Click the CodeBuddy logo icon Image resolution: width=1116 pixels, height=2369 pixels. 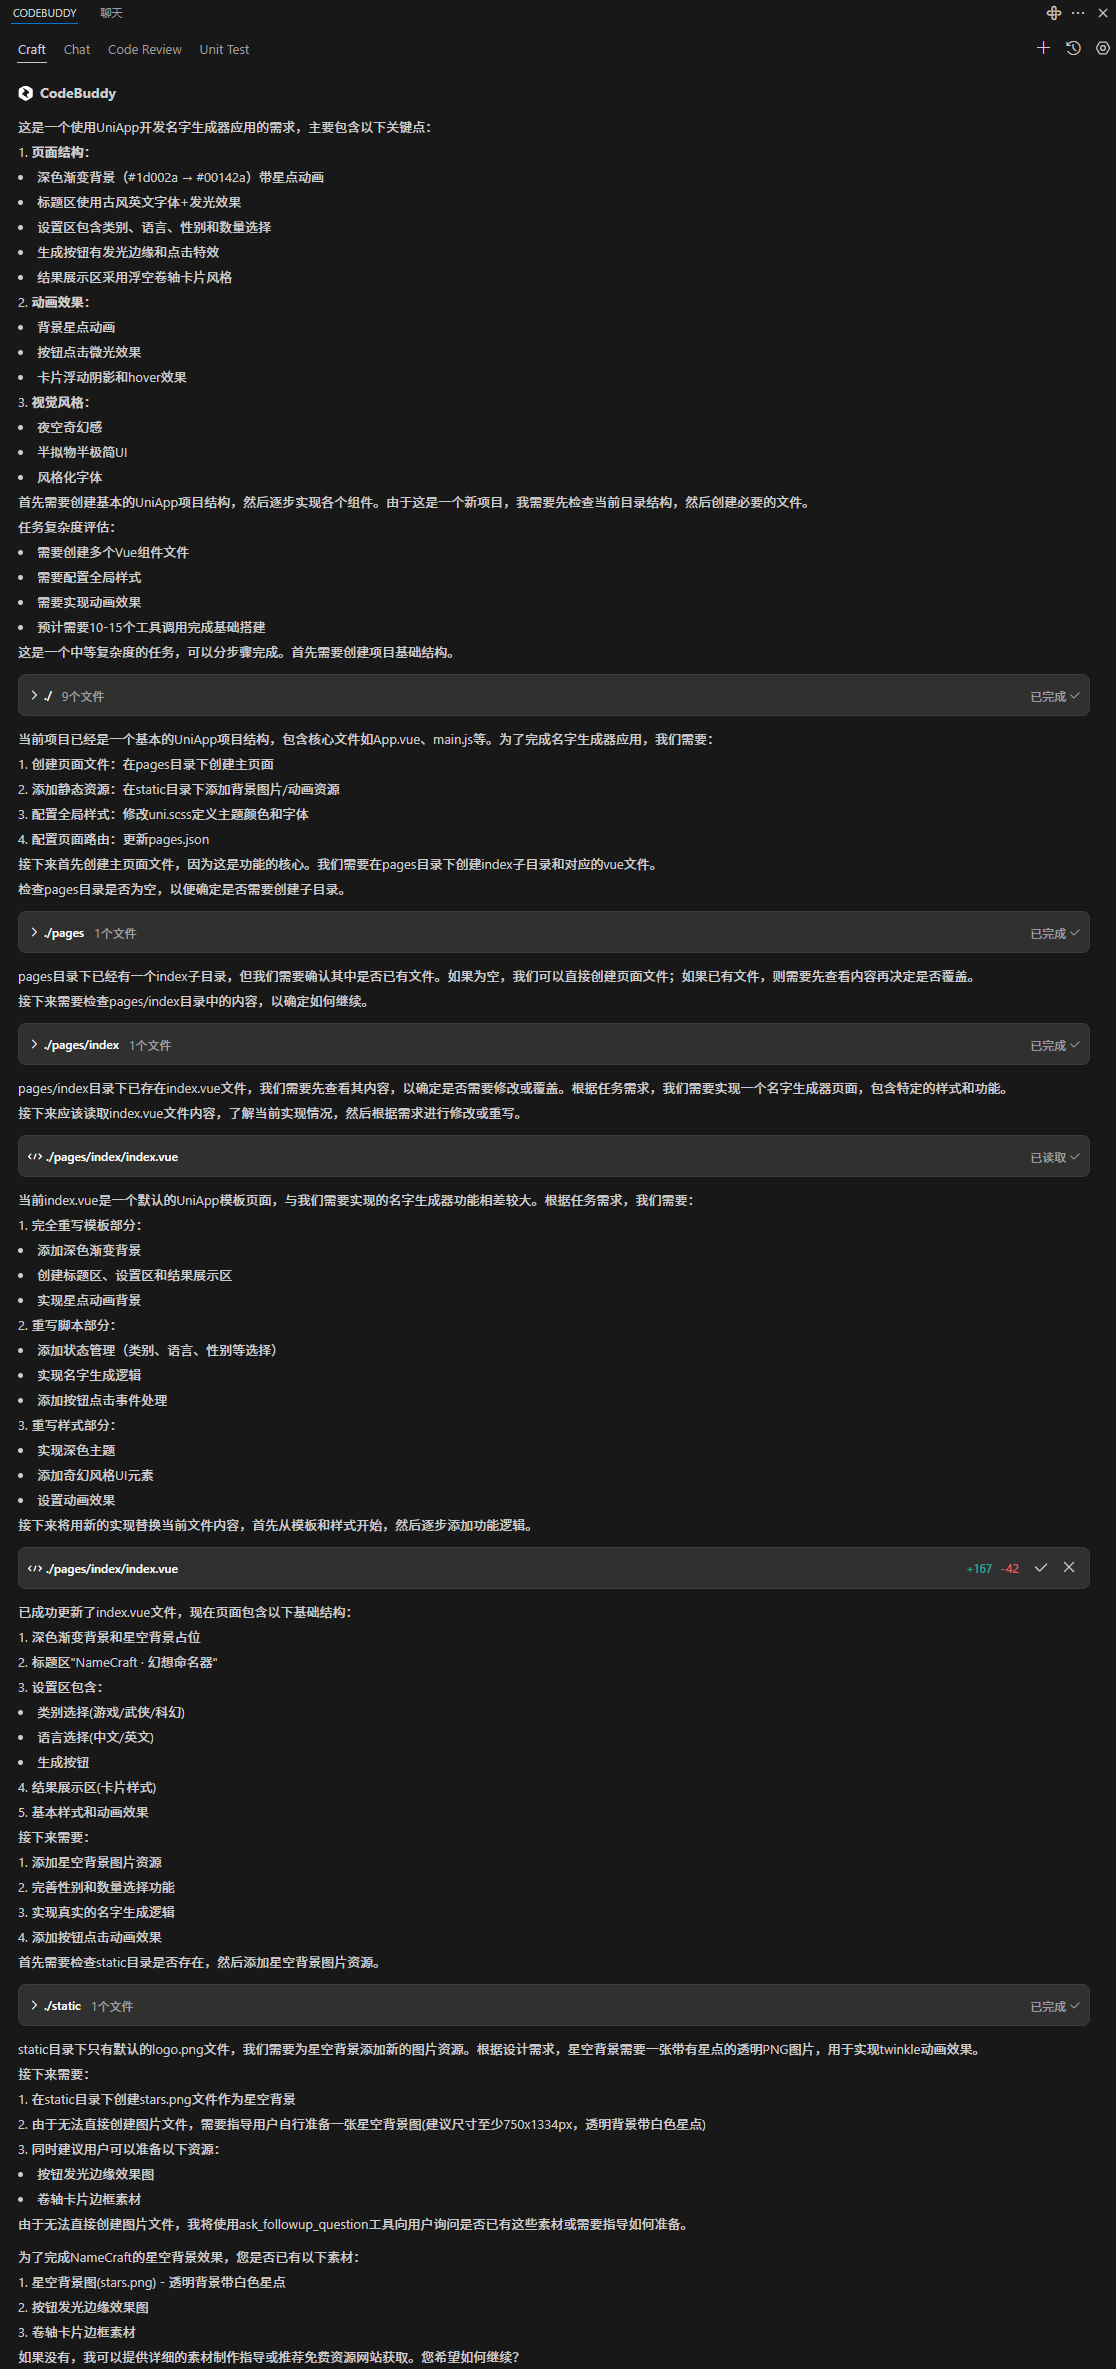(26, 93)
